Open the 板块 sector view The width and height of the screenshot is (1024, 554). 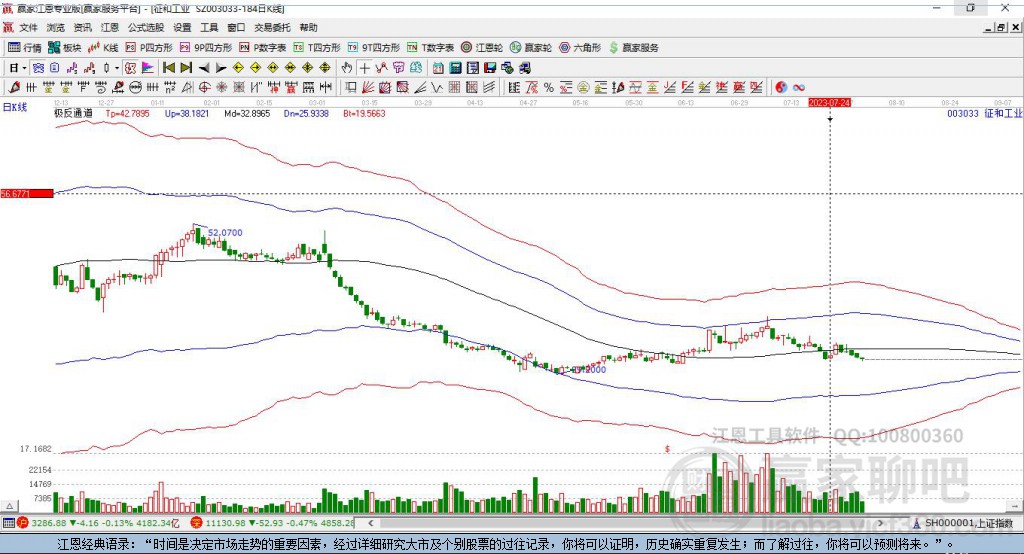pos(65,48)
